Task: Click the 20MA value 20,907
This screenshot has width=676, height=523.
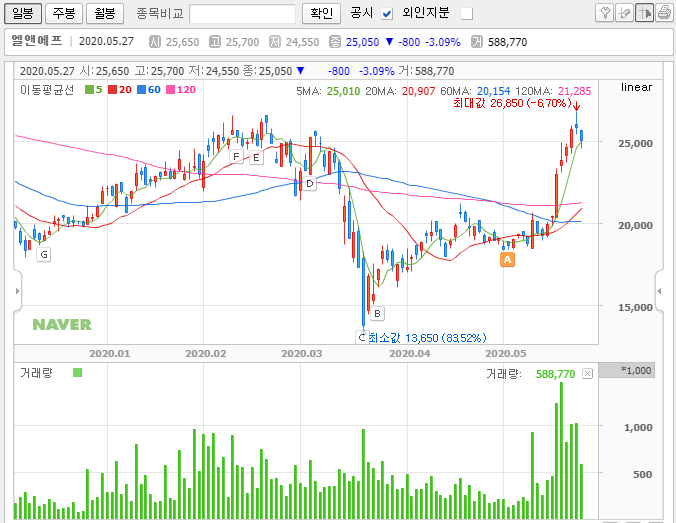Action: (x=418, y=91)
